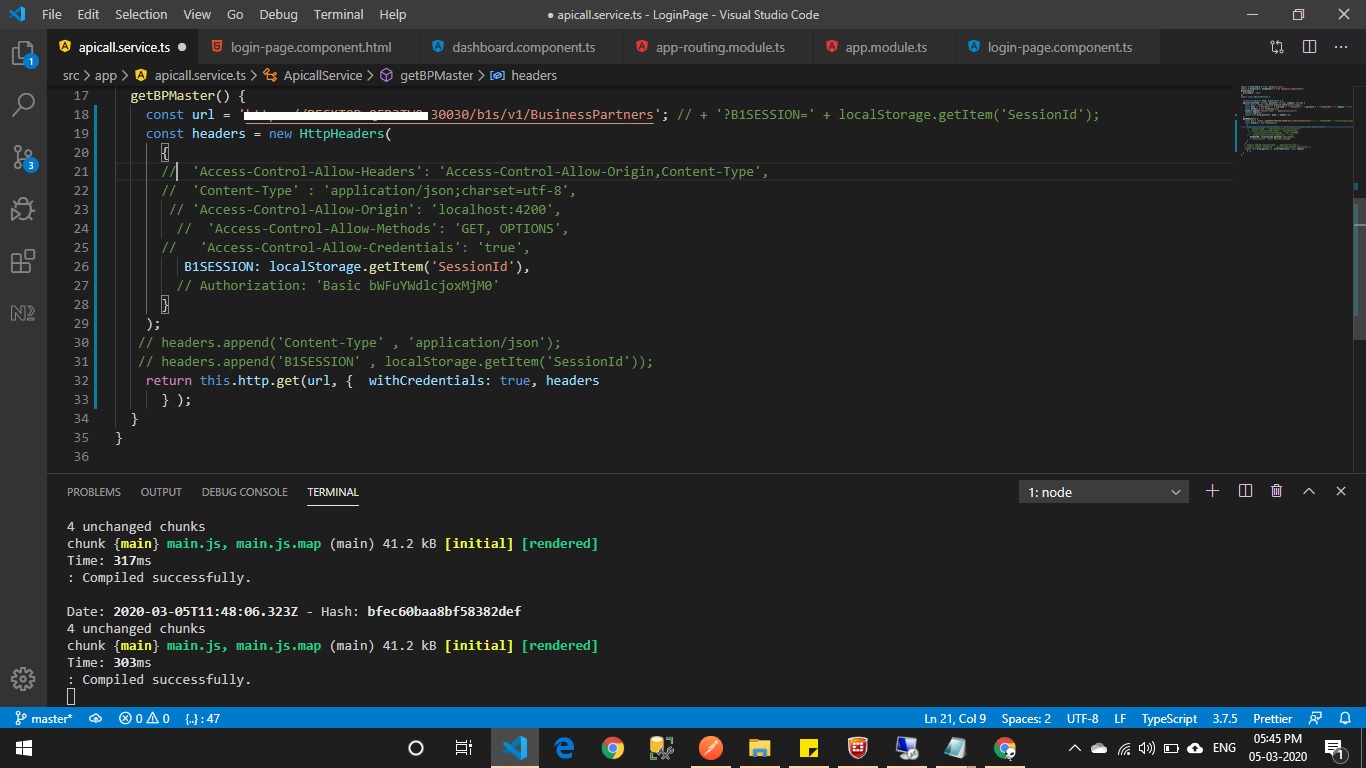1366x768 pixels.
Task: Open the '1: node' terminal selector dropdown
Action: pos(1104,492)
